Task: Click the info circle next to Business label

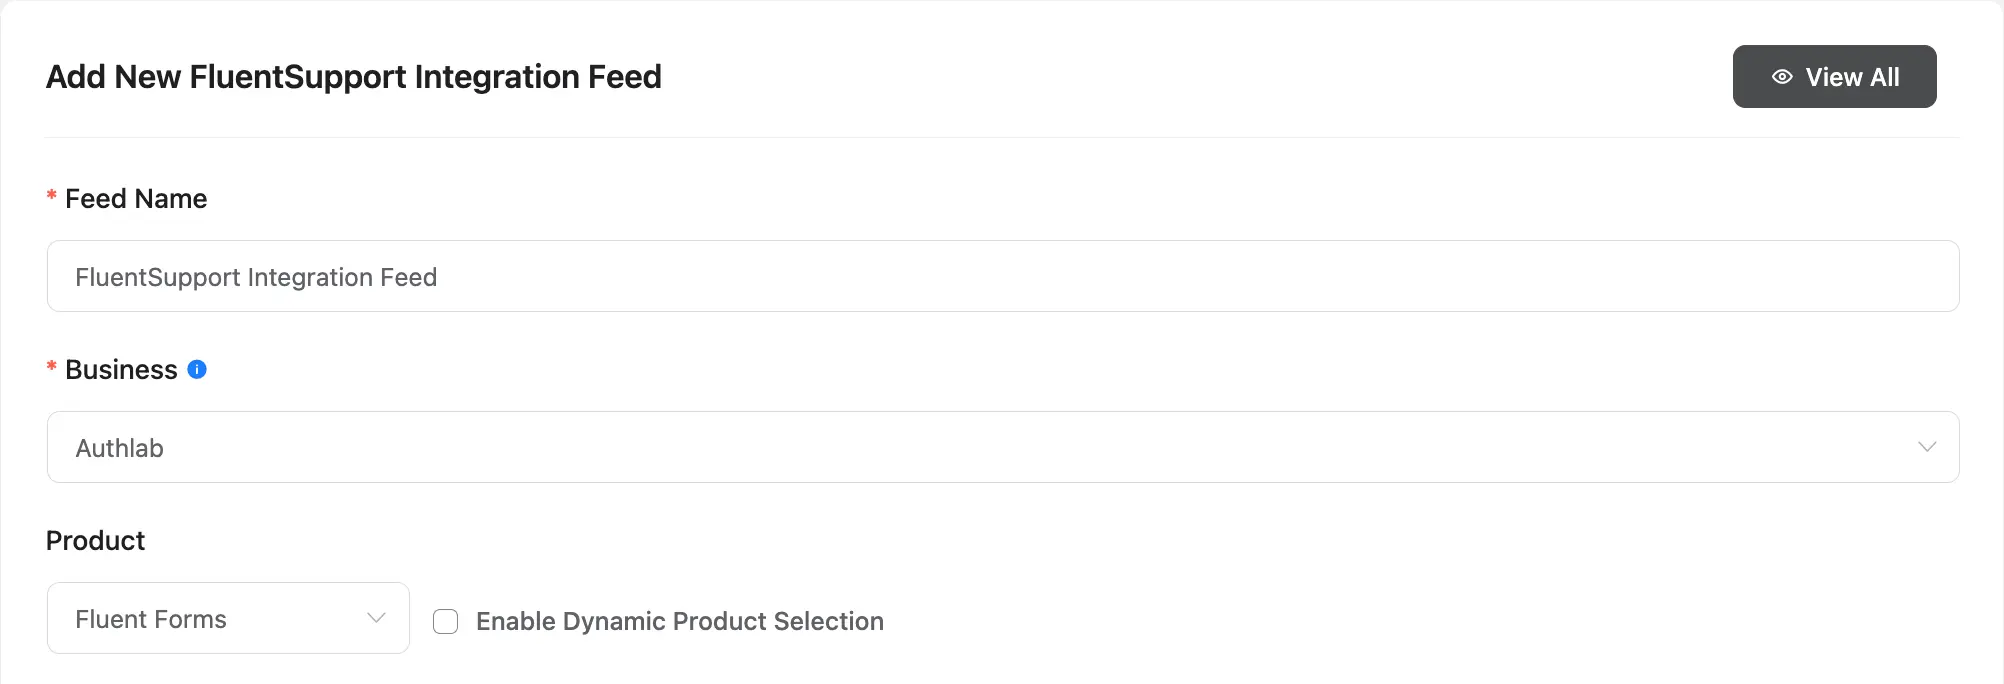Action: (x=197, y=369)
